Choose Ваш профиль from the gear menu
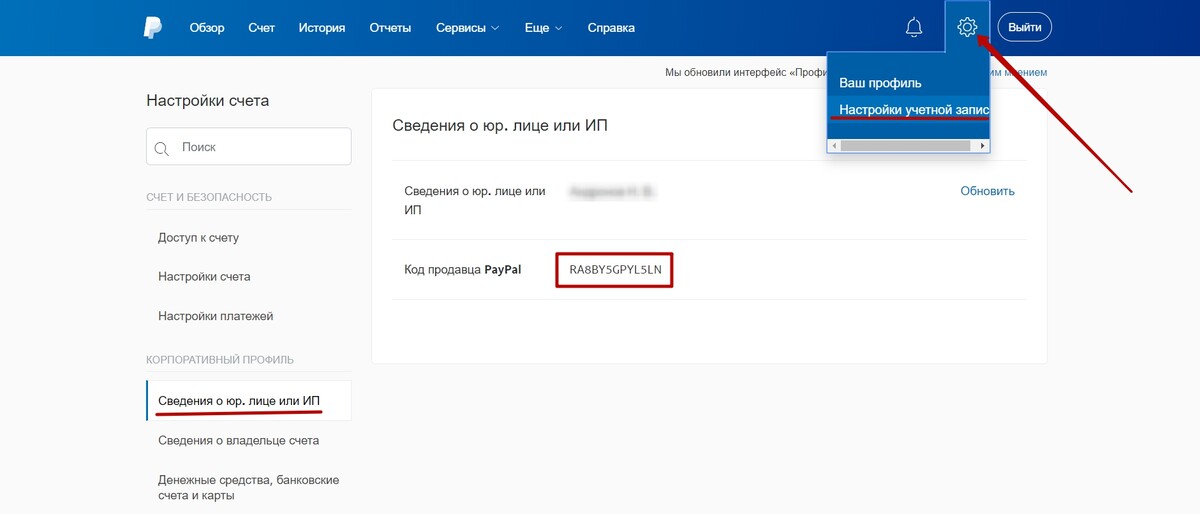The height and width of the screenshot is (514, 1200). (x=880, y=83)
